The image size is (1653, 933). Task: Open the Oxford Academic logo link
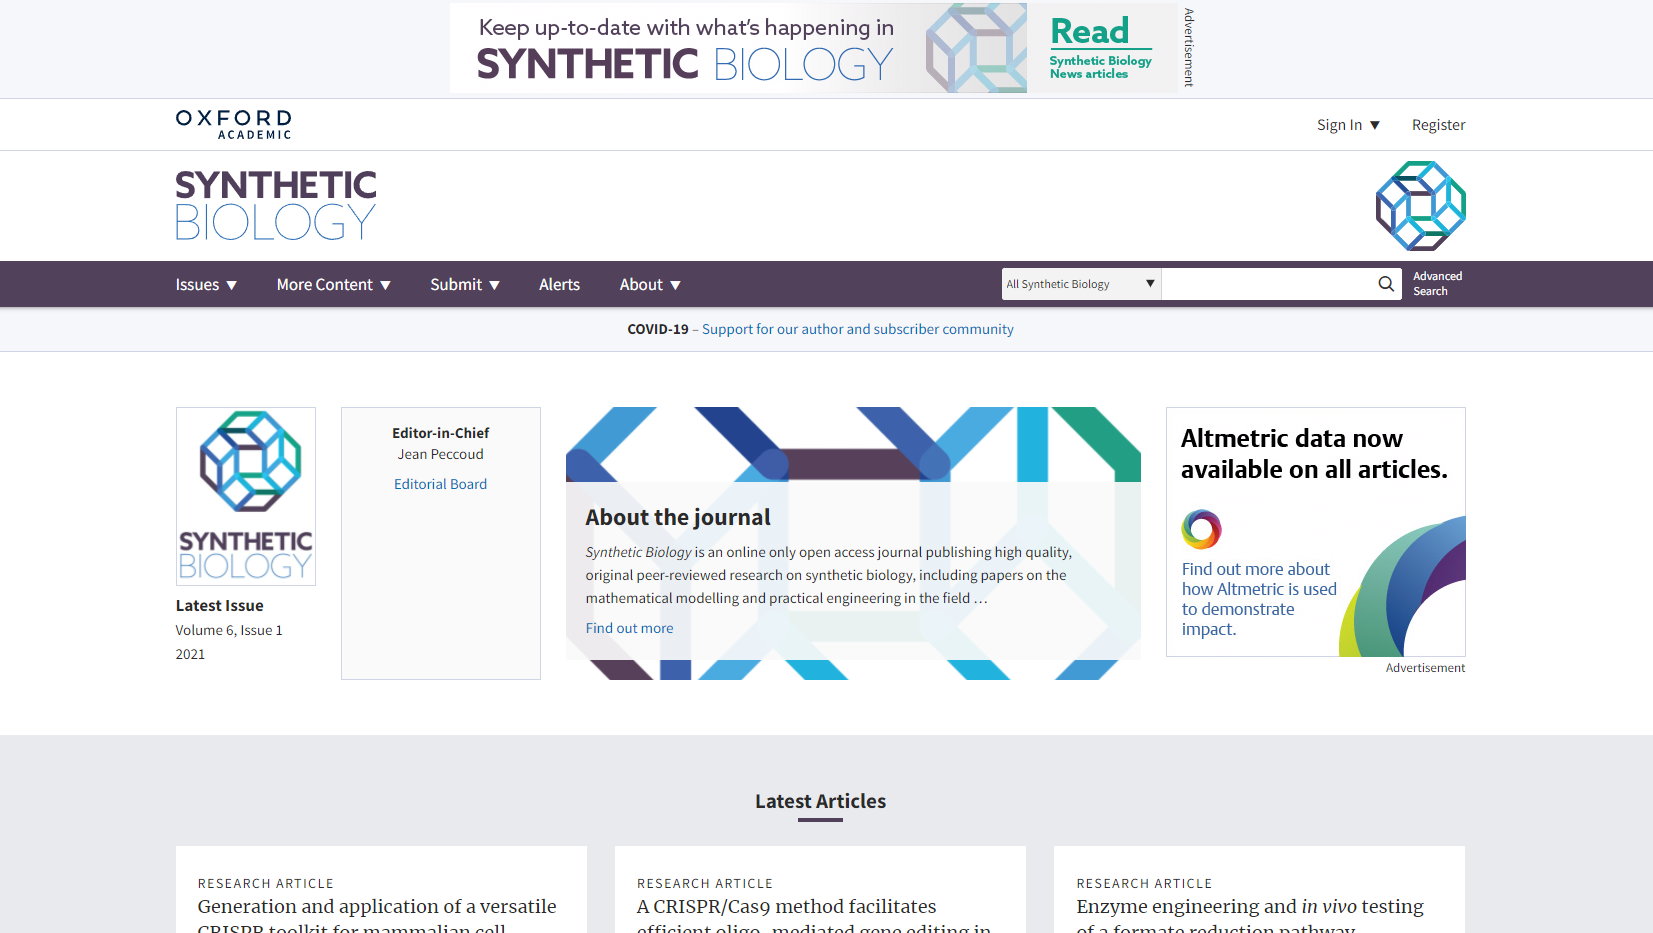[234, 125]
